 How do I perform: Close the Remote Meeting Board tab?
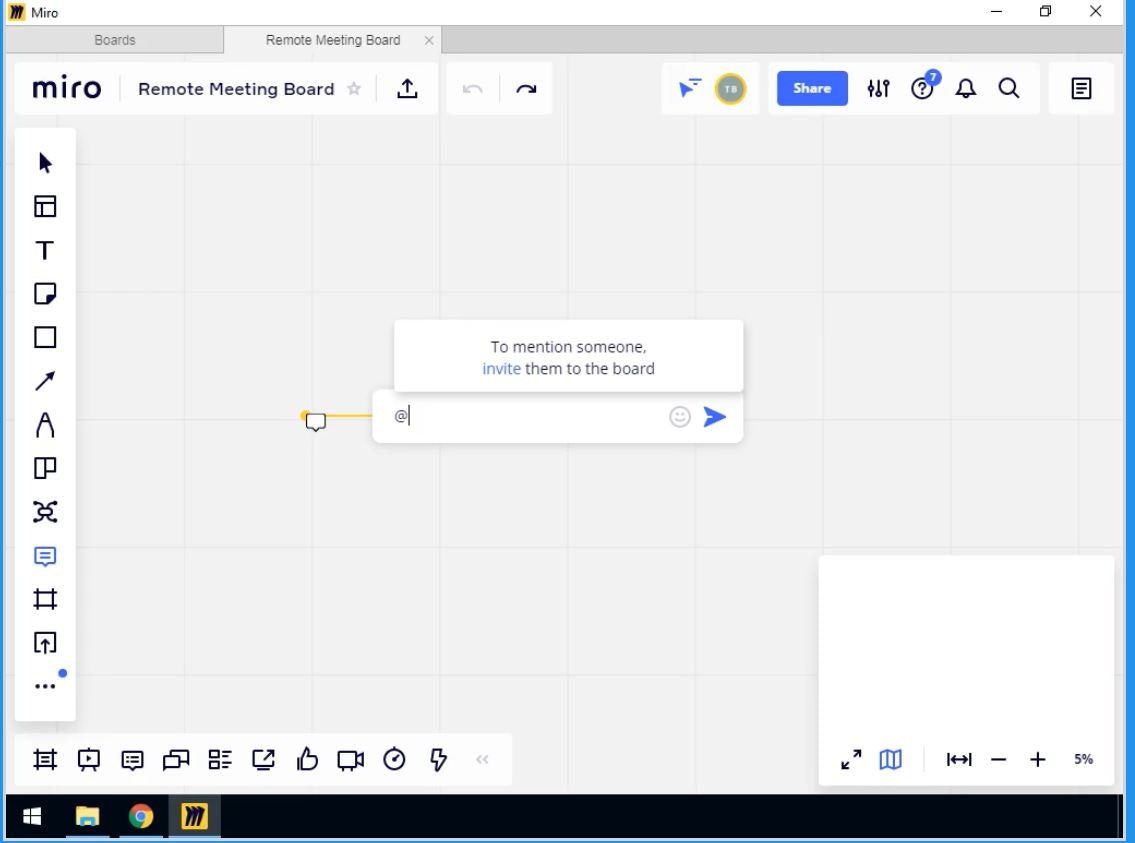429,41
